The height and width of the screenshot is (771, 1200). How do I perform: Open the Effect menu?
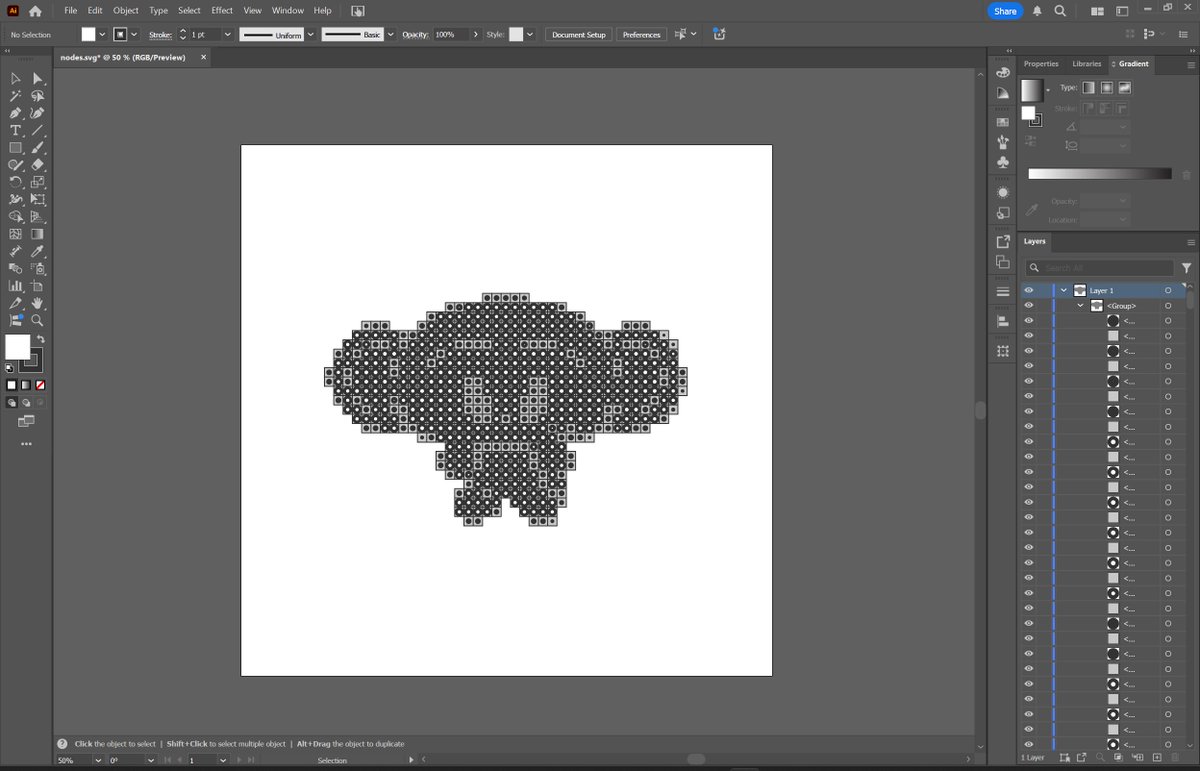pyautogui.click(x=222, y=10)
